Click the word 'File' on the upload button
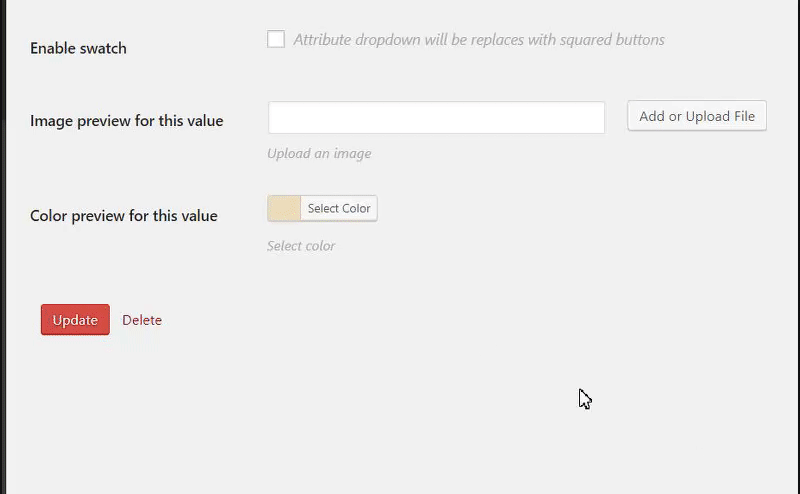Image resolution: width=800 pixels, height=494 pixels. tap(743, 116)
